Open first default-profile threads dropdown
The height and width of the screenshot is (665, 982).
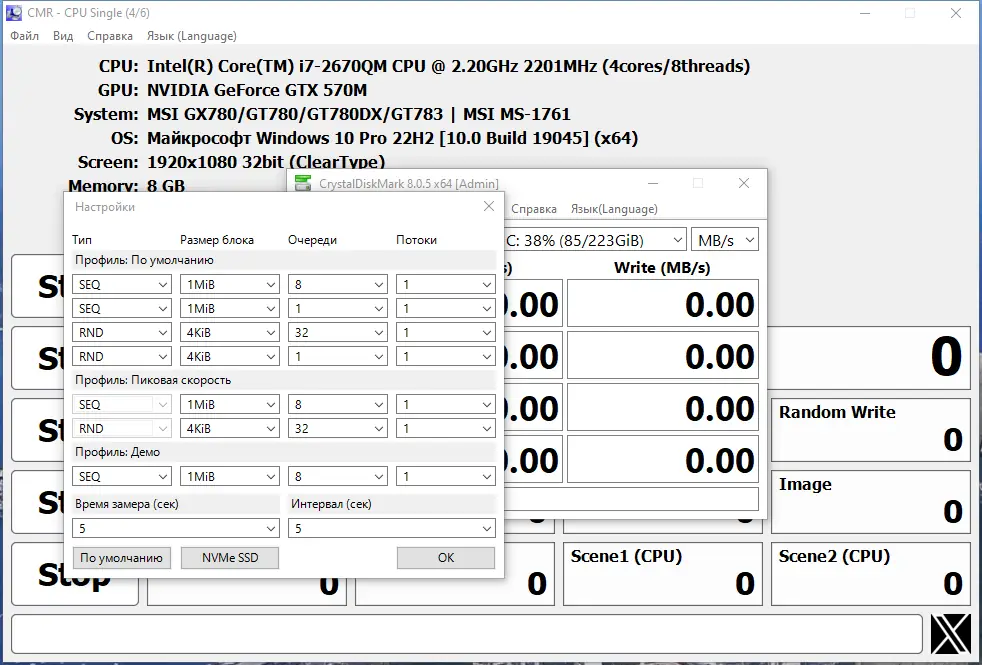[445, 284]
